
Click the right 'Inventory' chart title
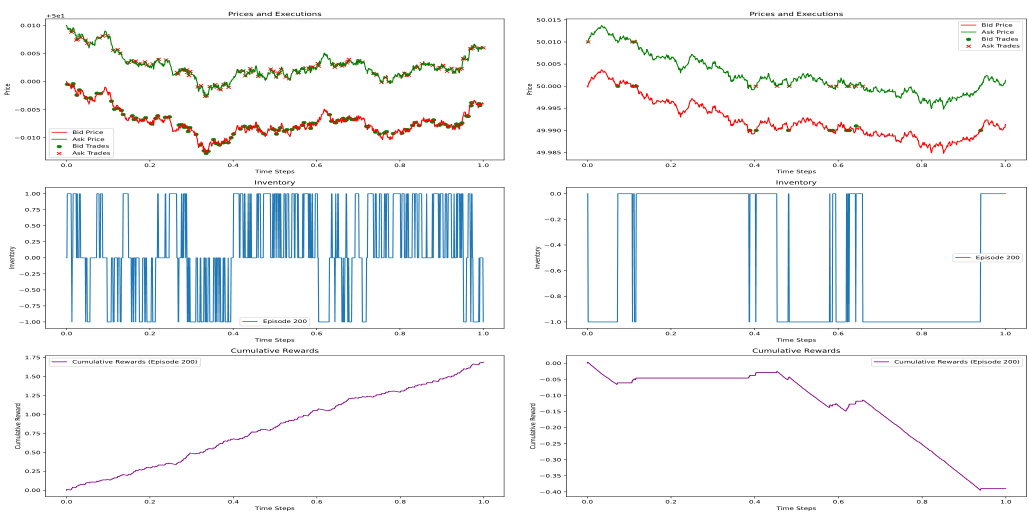pos(796,182)
